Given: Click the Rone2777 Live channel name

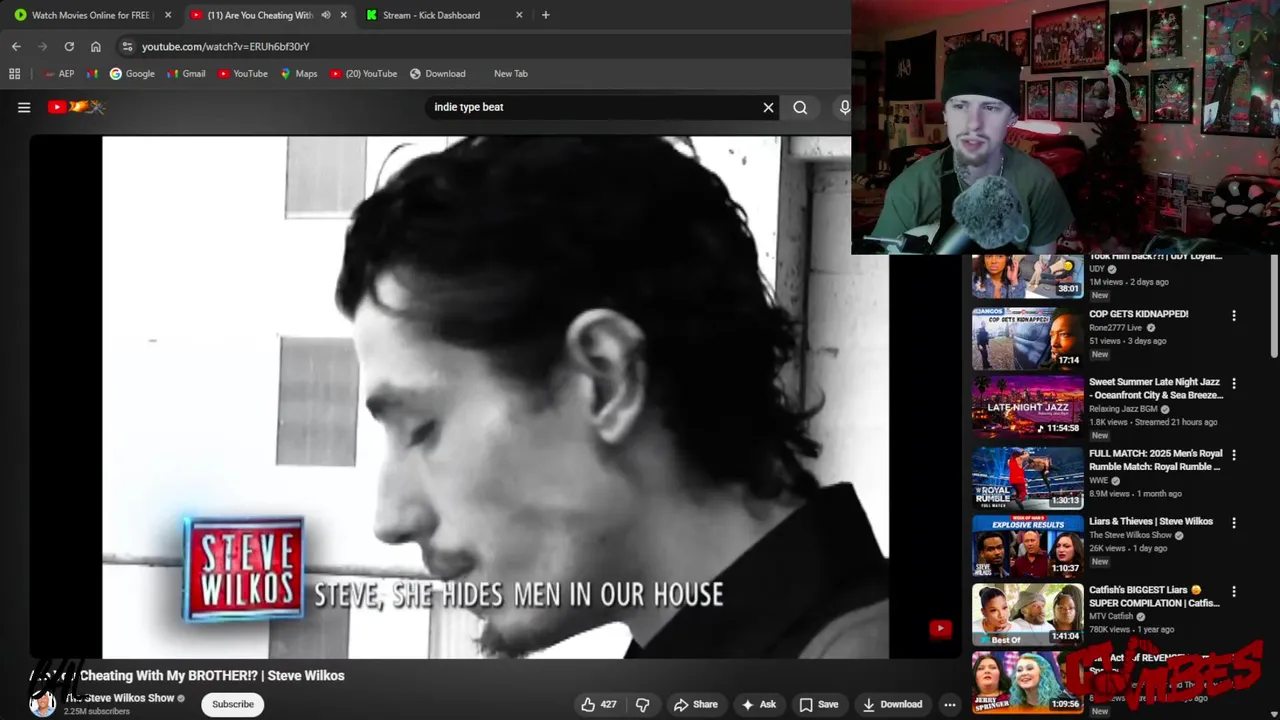Looking at the screenshot, I should (1115, 328).
